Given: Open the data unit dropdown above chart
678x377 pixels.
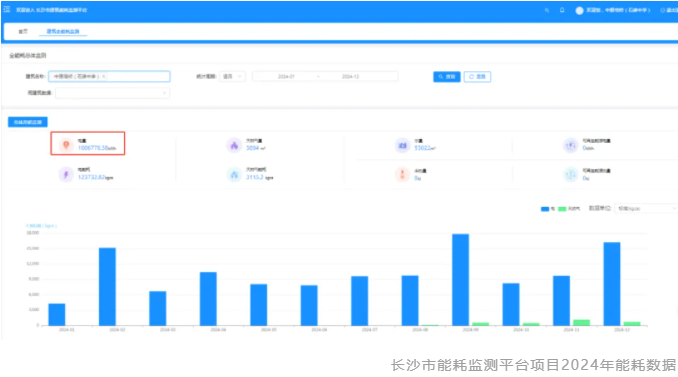Looking at the screenshot, I should [x=646, y=208].
